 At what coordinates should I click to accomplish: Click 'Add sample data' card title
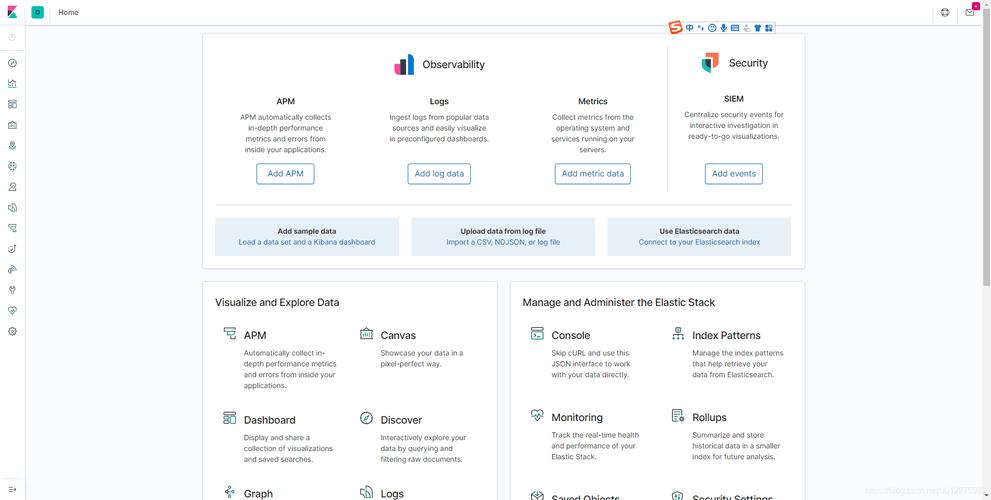pos(307,231)
